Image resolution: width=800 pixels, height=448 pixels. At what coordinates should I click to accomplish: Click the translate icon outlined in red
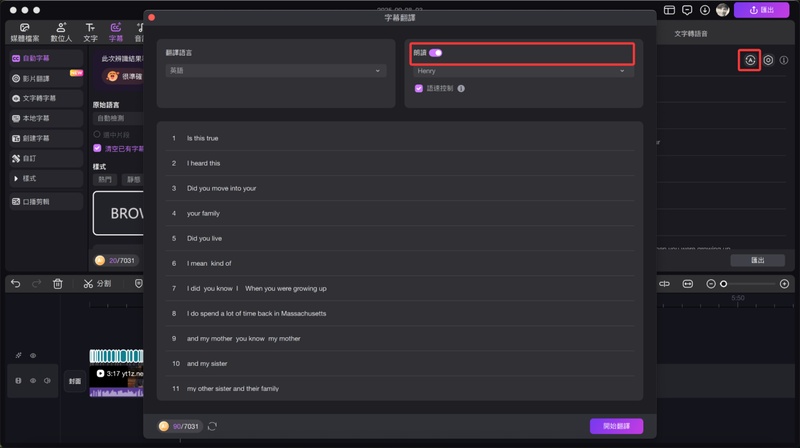point(749,60)
